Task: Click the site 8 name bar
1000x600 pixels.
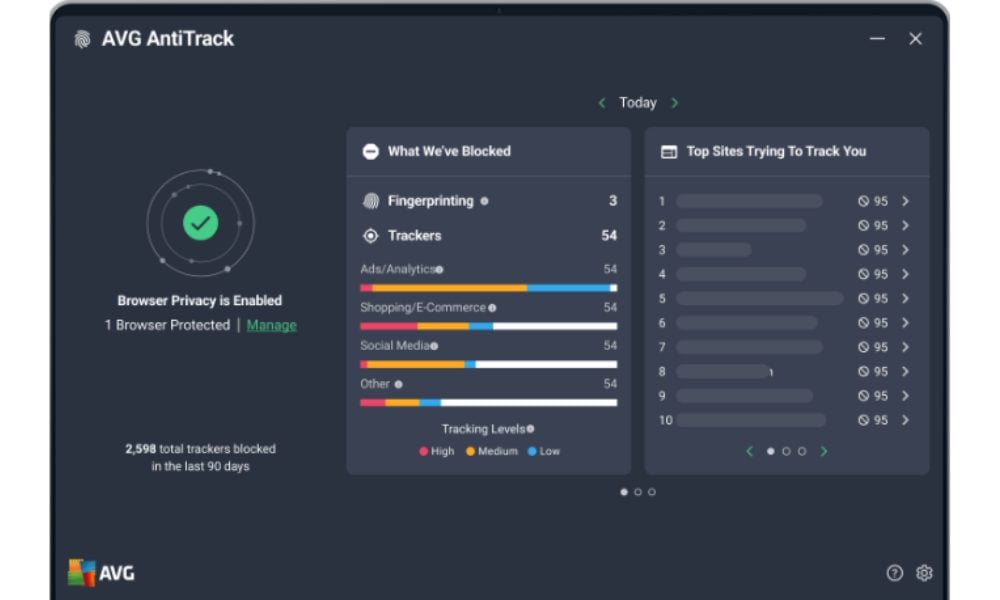Action: coord(723,371)
